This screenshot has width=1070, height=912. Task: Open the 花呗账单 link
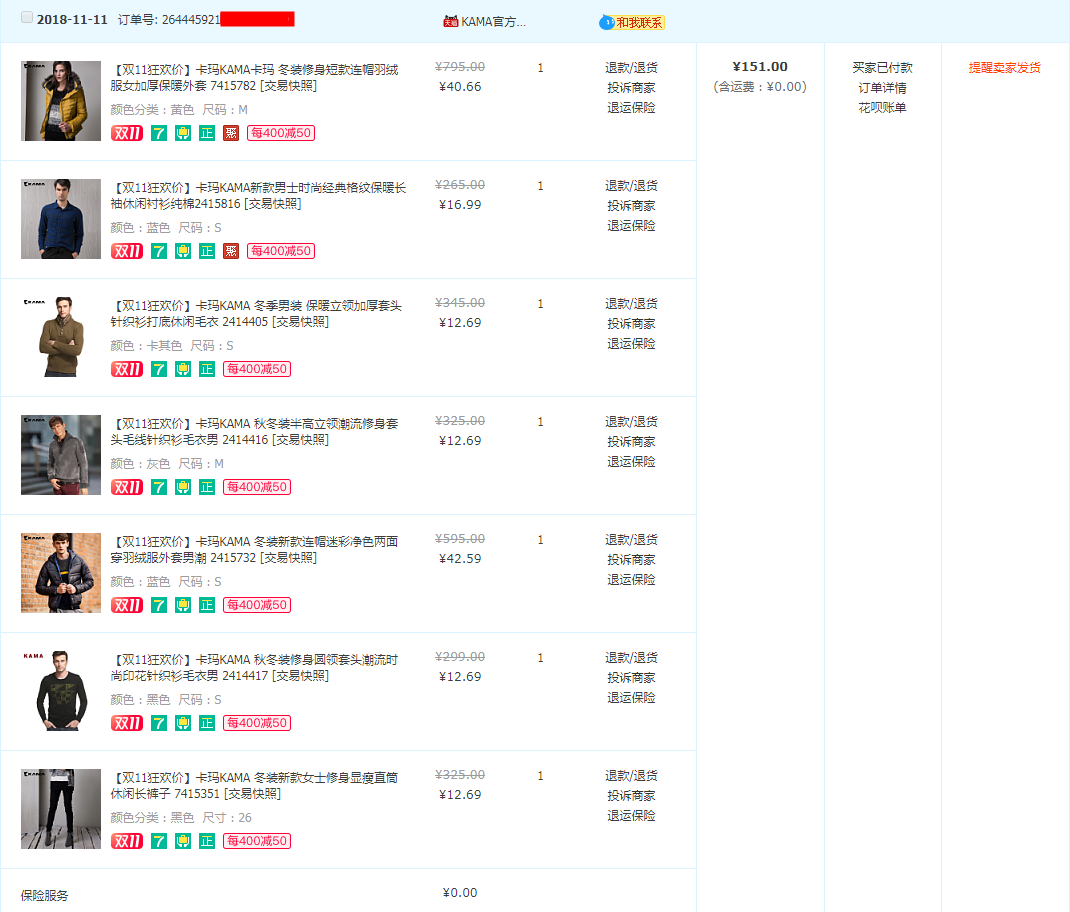pyautogui.click(x=882, y=108)
